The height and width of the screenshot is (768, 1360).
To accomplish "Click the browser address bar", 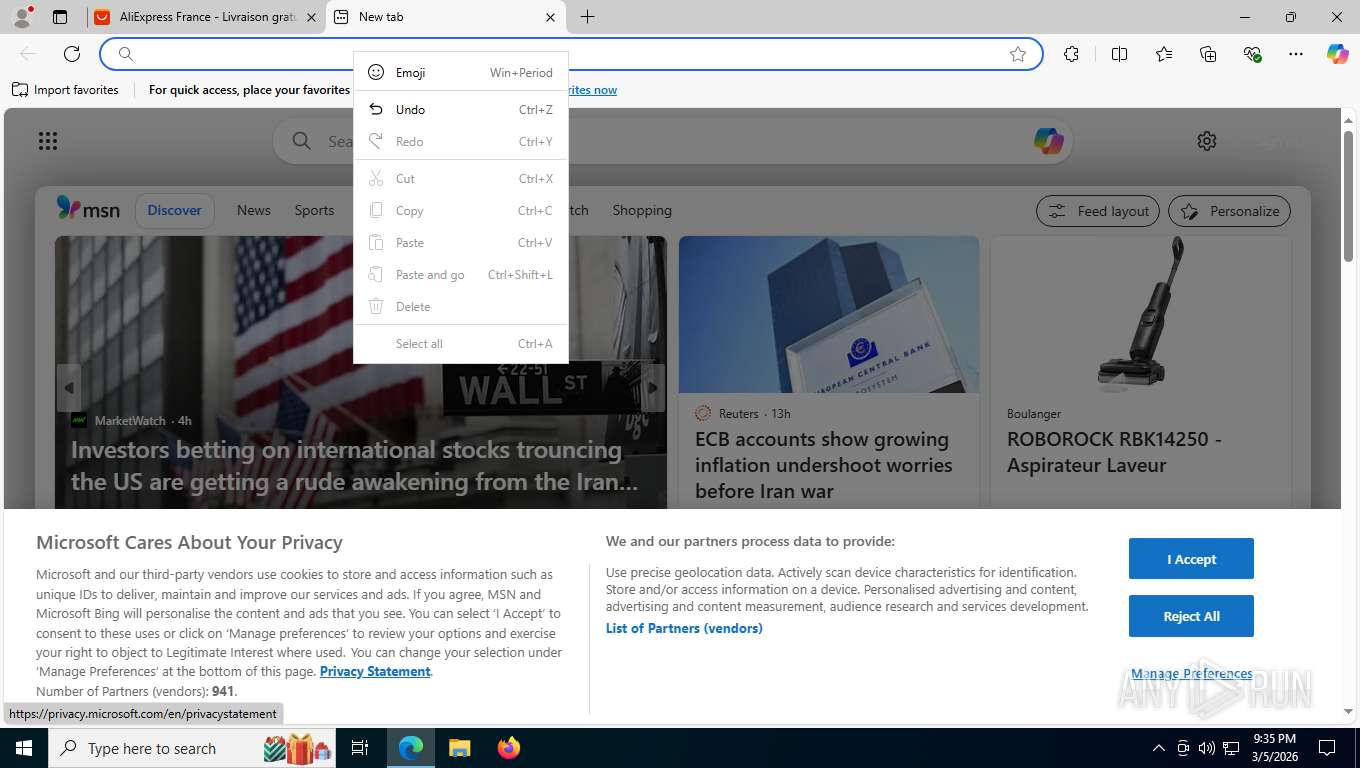I will 571,54.
